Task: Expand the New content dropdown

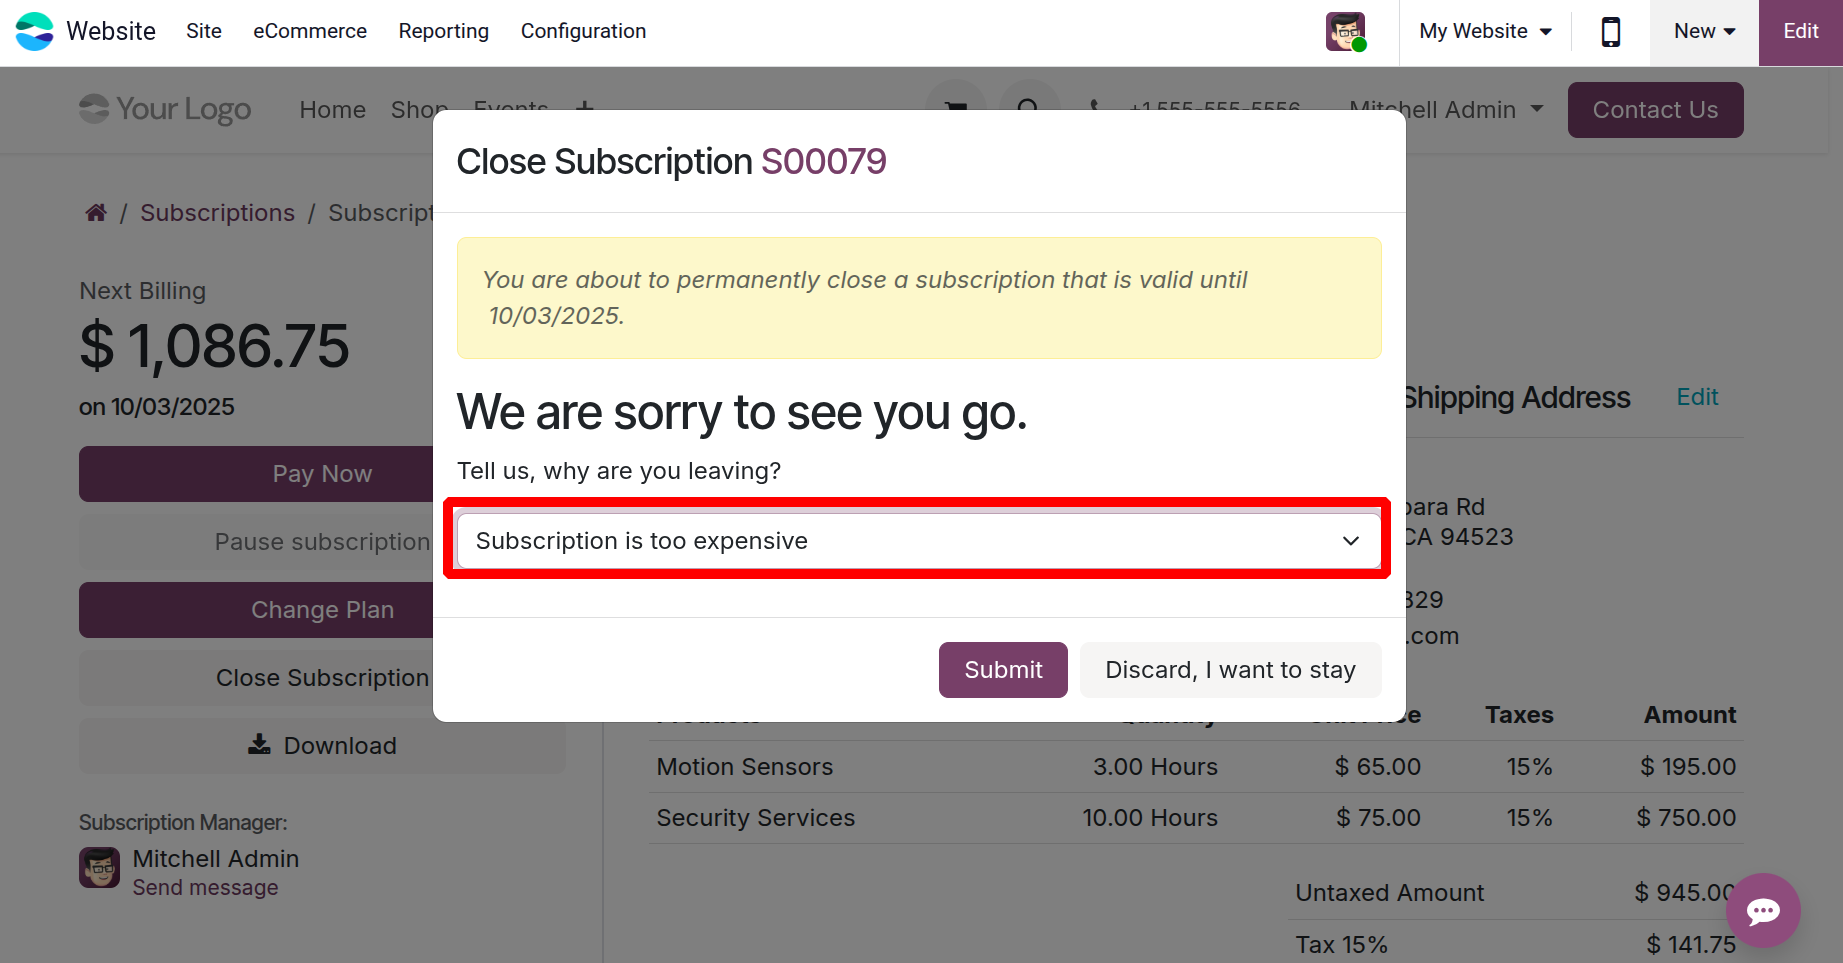Action: tap(1704, 31)
